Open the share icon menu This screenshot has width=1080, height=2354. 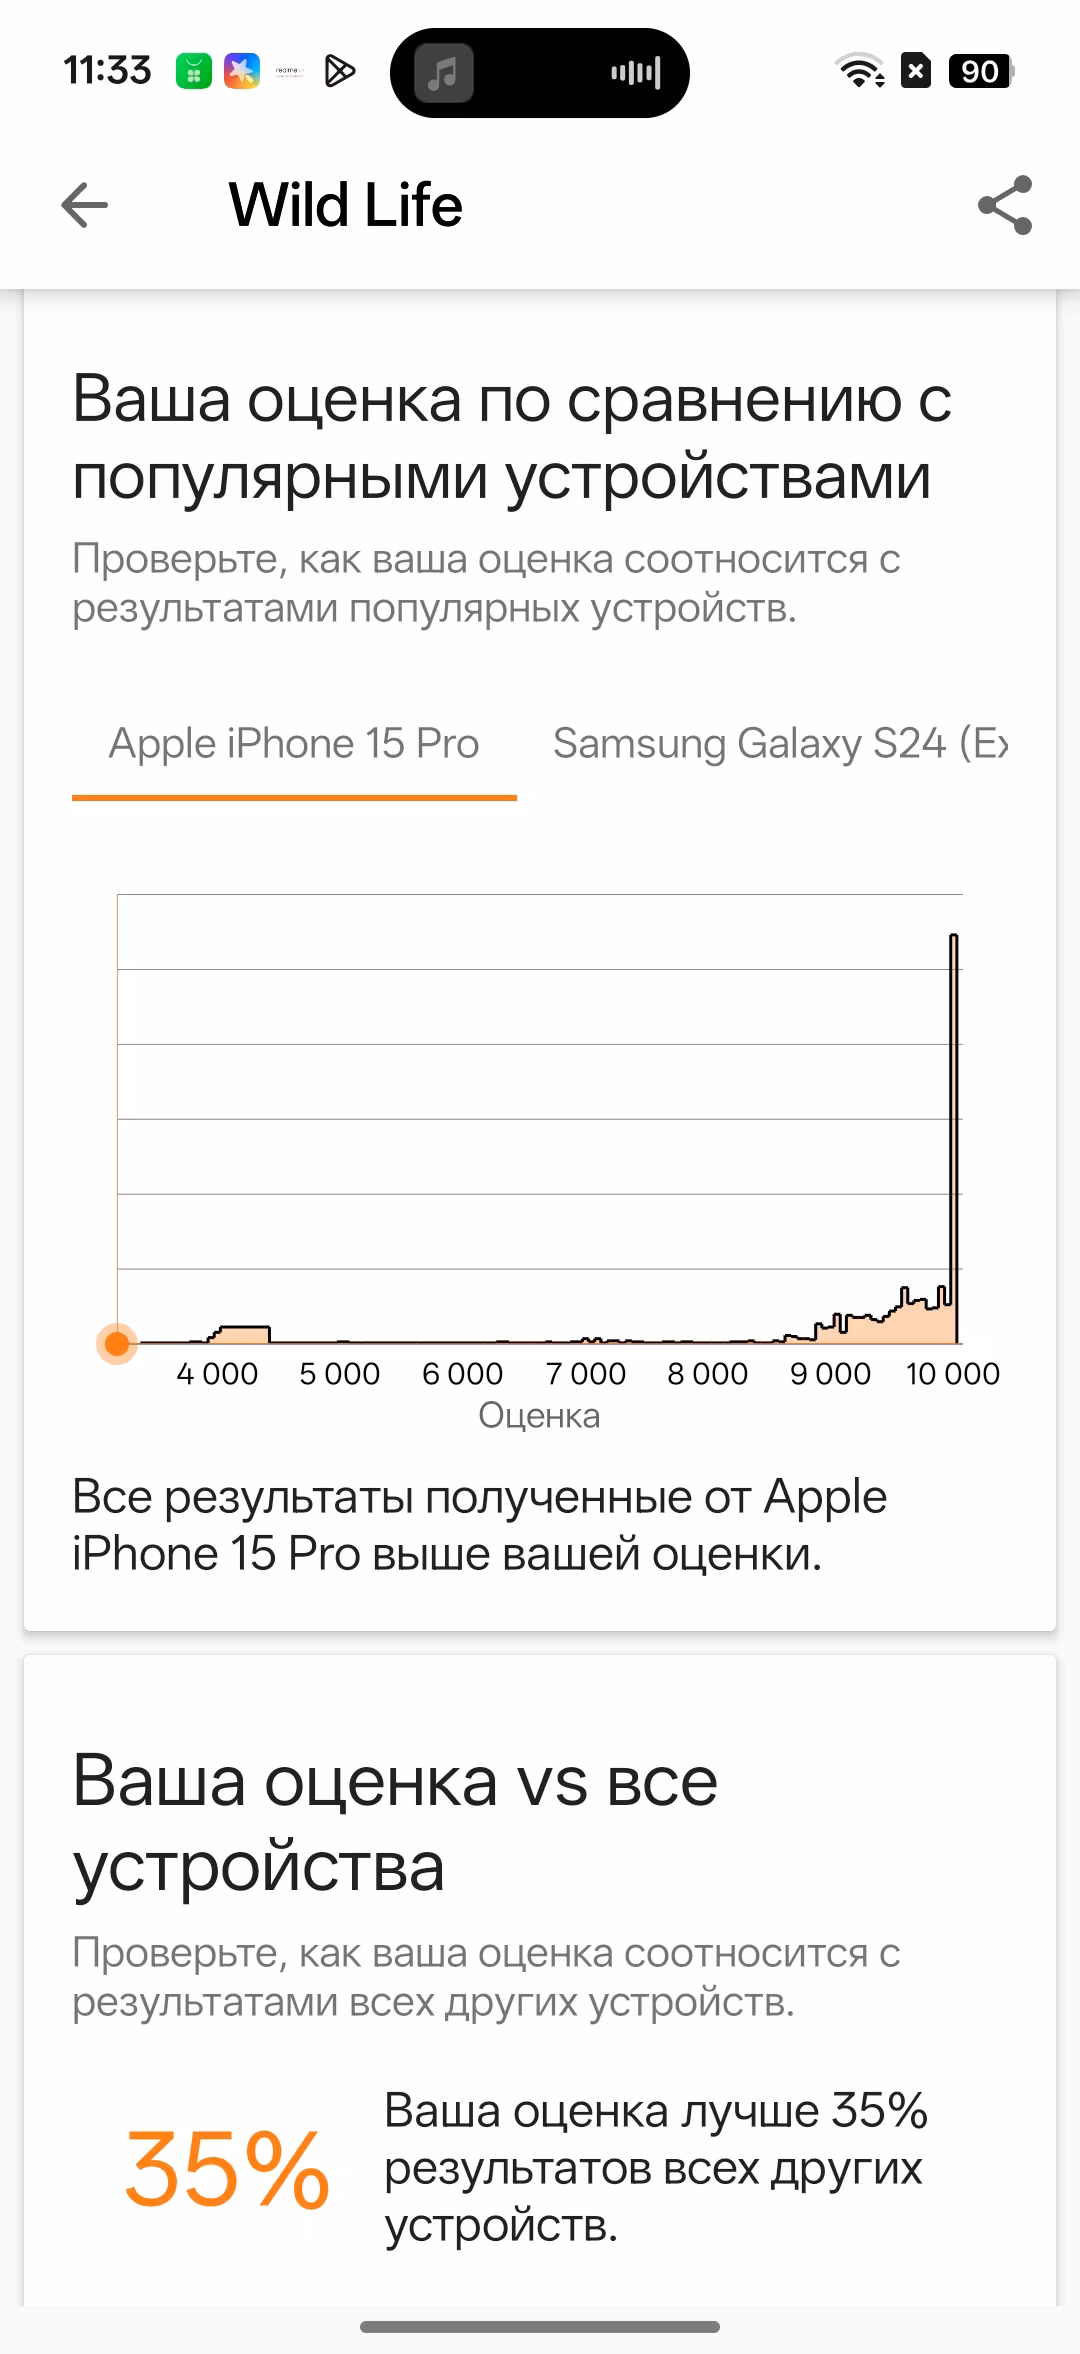1004,206
